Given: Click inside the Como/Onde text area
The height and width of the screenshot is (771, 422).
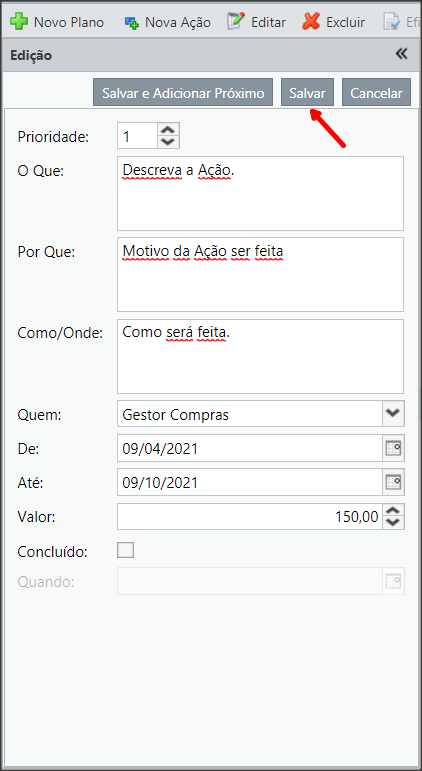Looking at the screenshot, I should coord(260,356).
